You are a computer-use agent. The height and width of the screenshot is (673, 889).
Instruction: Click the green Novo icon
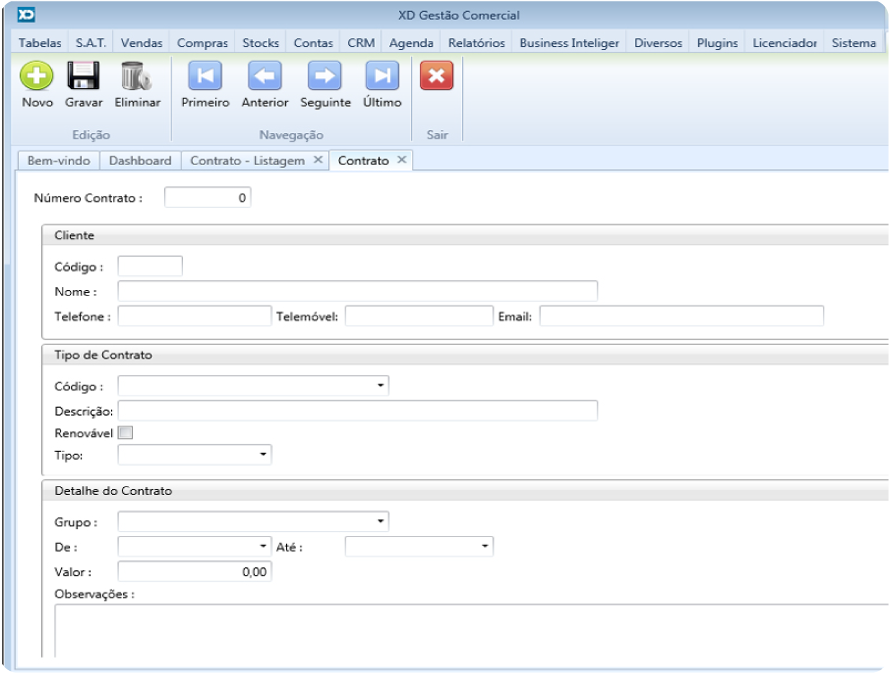[x=37, y=77]
